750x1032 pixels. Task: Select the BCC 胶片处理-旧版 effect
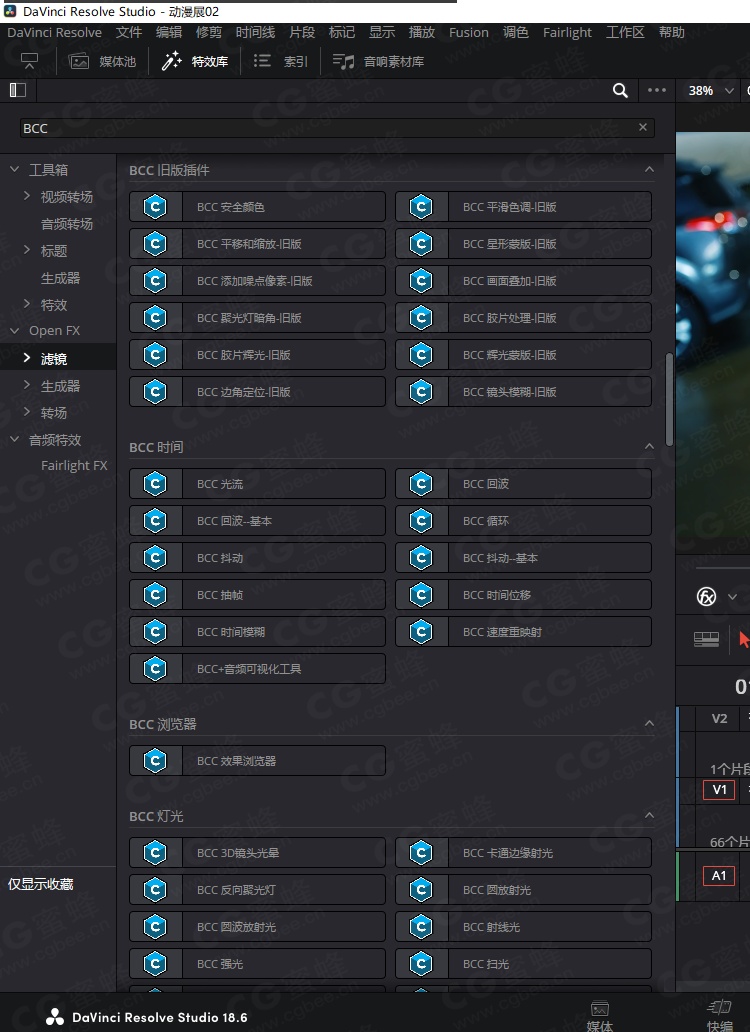point(523,317)
